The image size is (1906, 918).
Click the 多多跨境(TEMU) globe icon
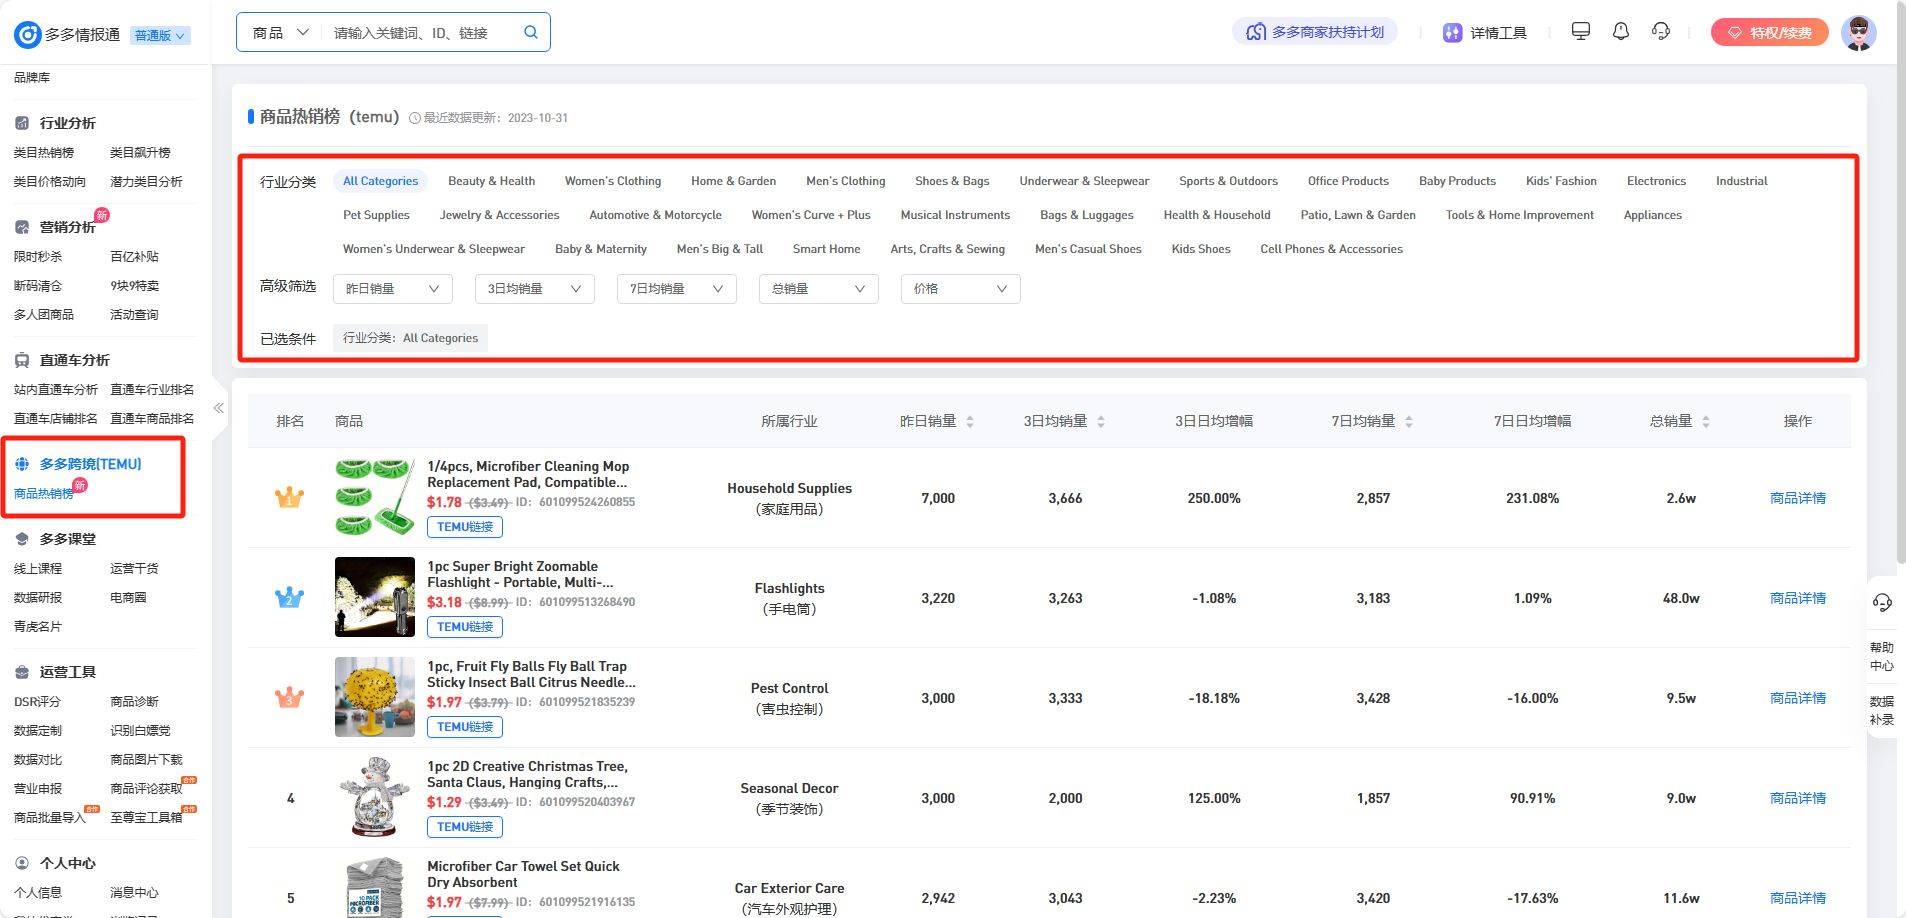click(x=22, y=464)
